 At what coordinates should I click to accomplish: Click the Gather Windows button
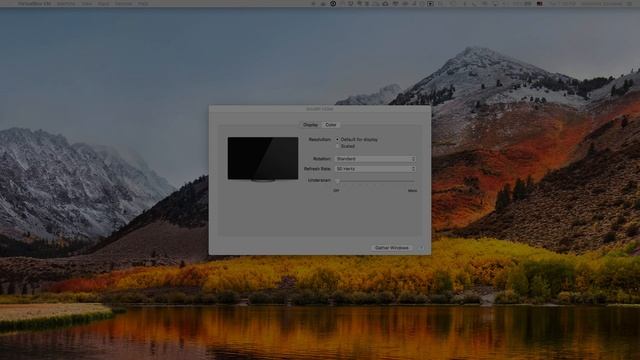tap(391, 248)
